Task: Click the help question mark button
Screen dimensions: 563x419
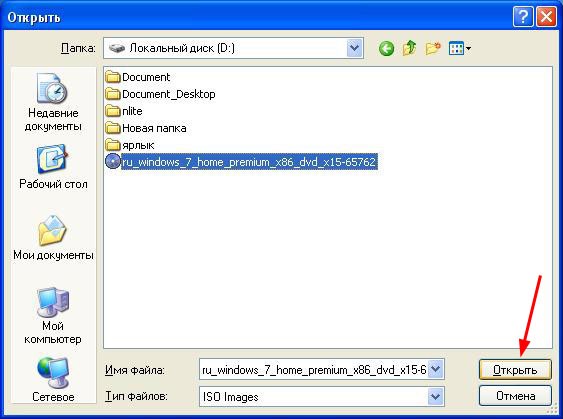Action: point(523,17)
